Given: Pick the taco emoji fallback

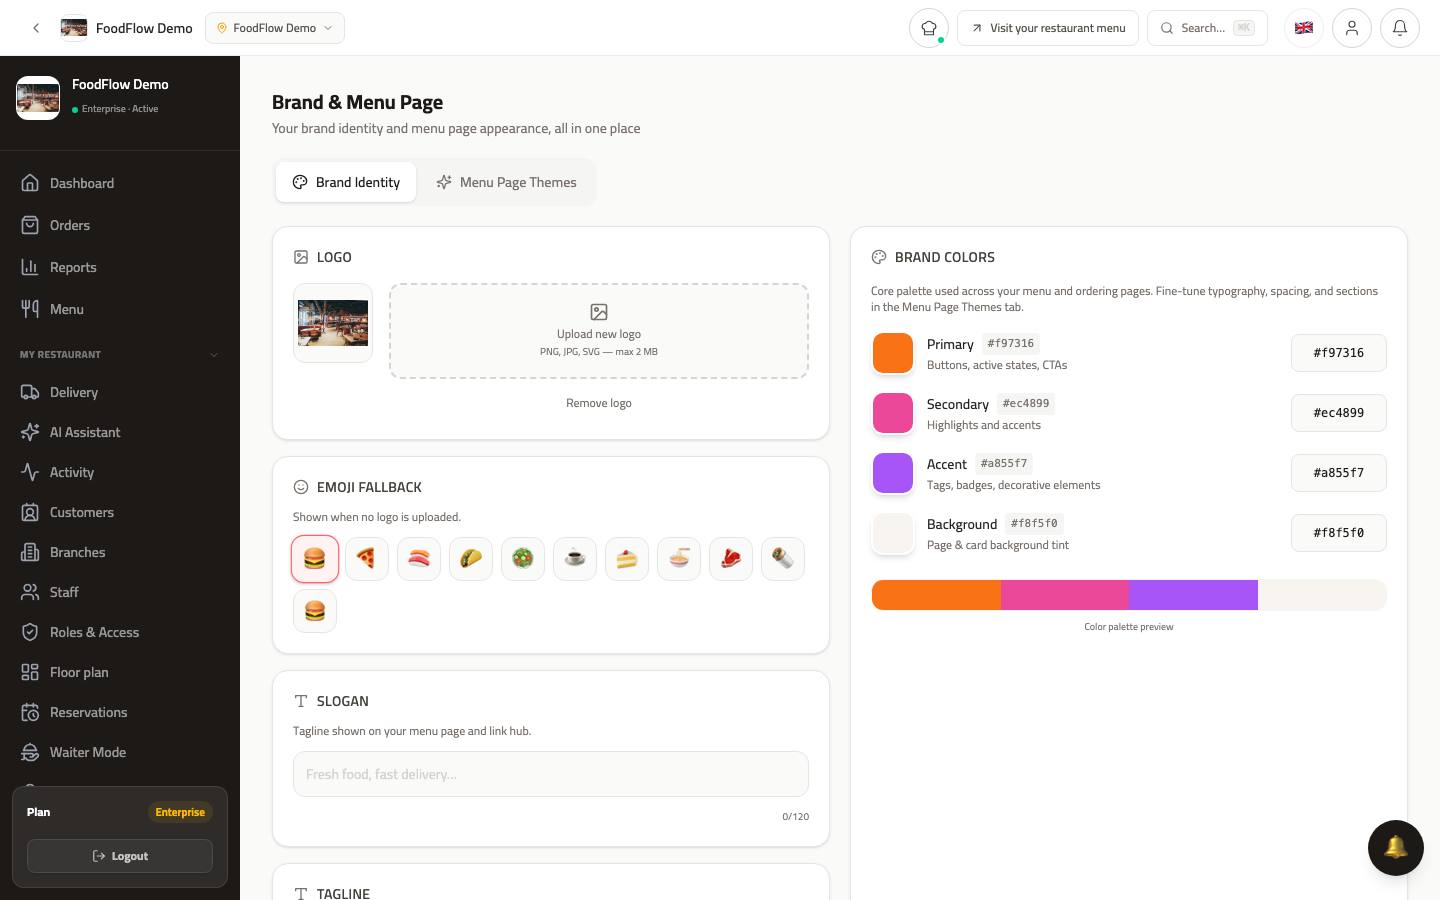Looking at the screenshot, I should click(x=471, y=559).
